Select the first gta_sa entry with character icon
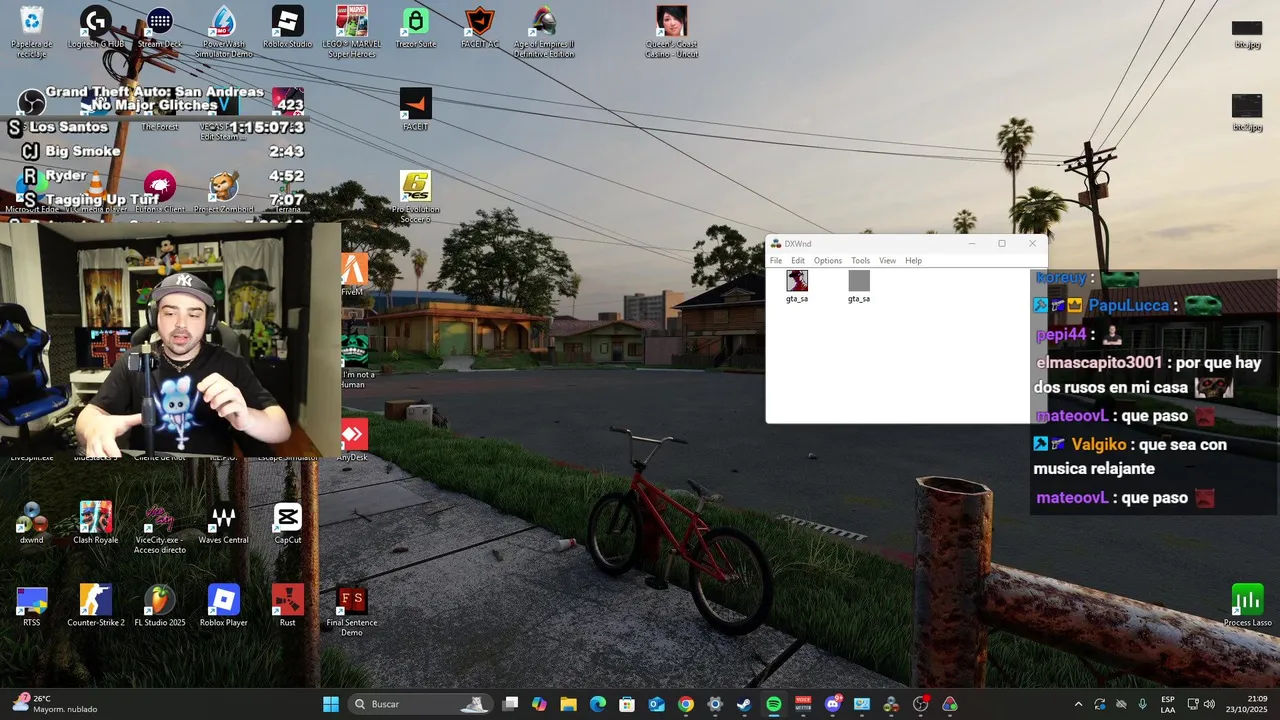This screenshot has height=720, width=1280. pyautogui.click(x=797, y=286)
